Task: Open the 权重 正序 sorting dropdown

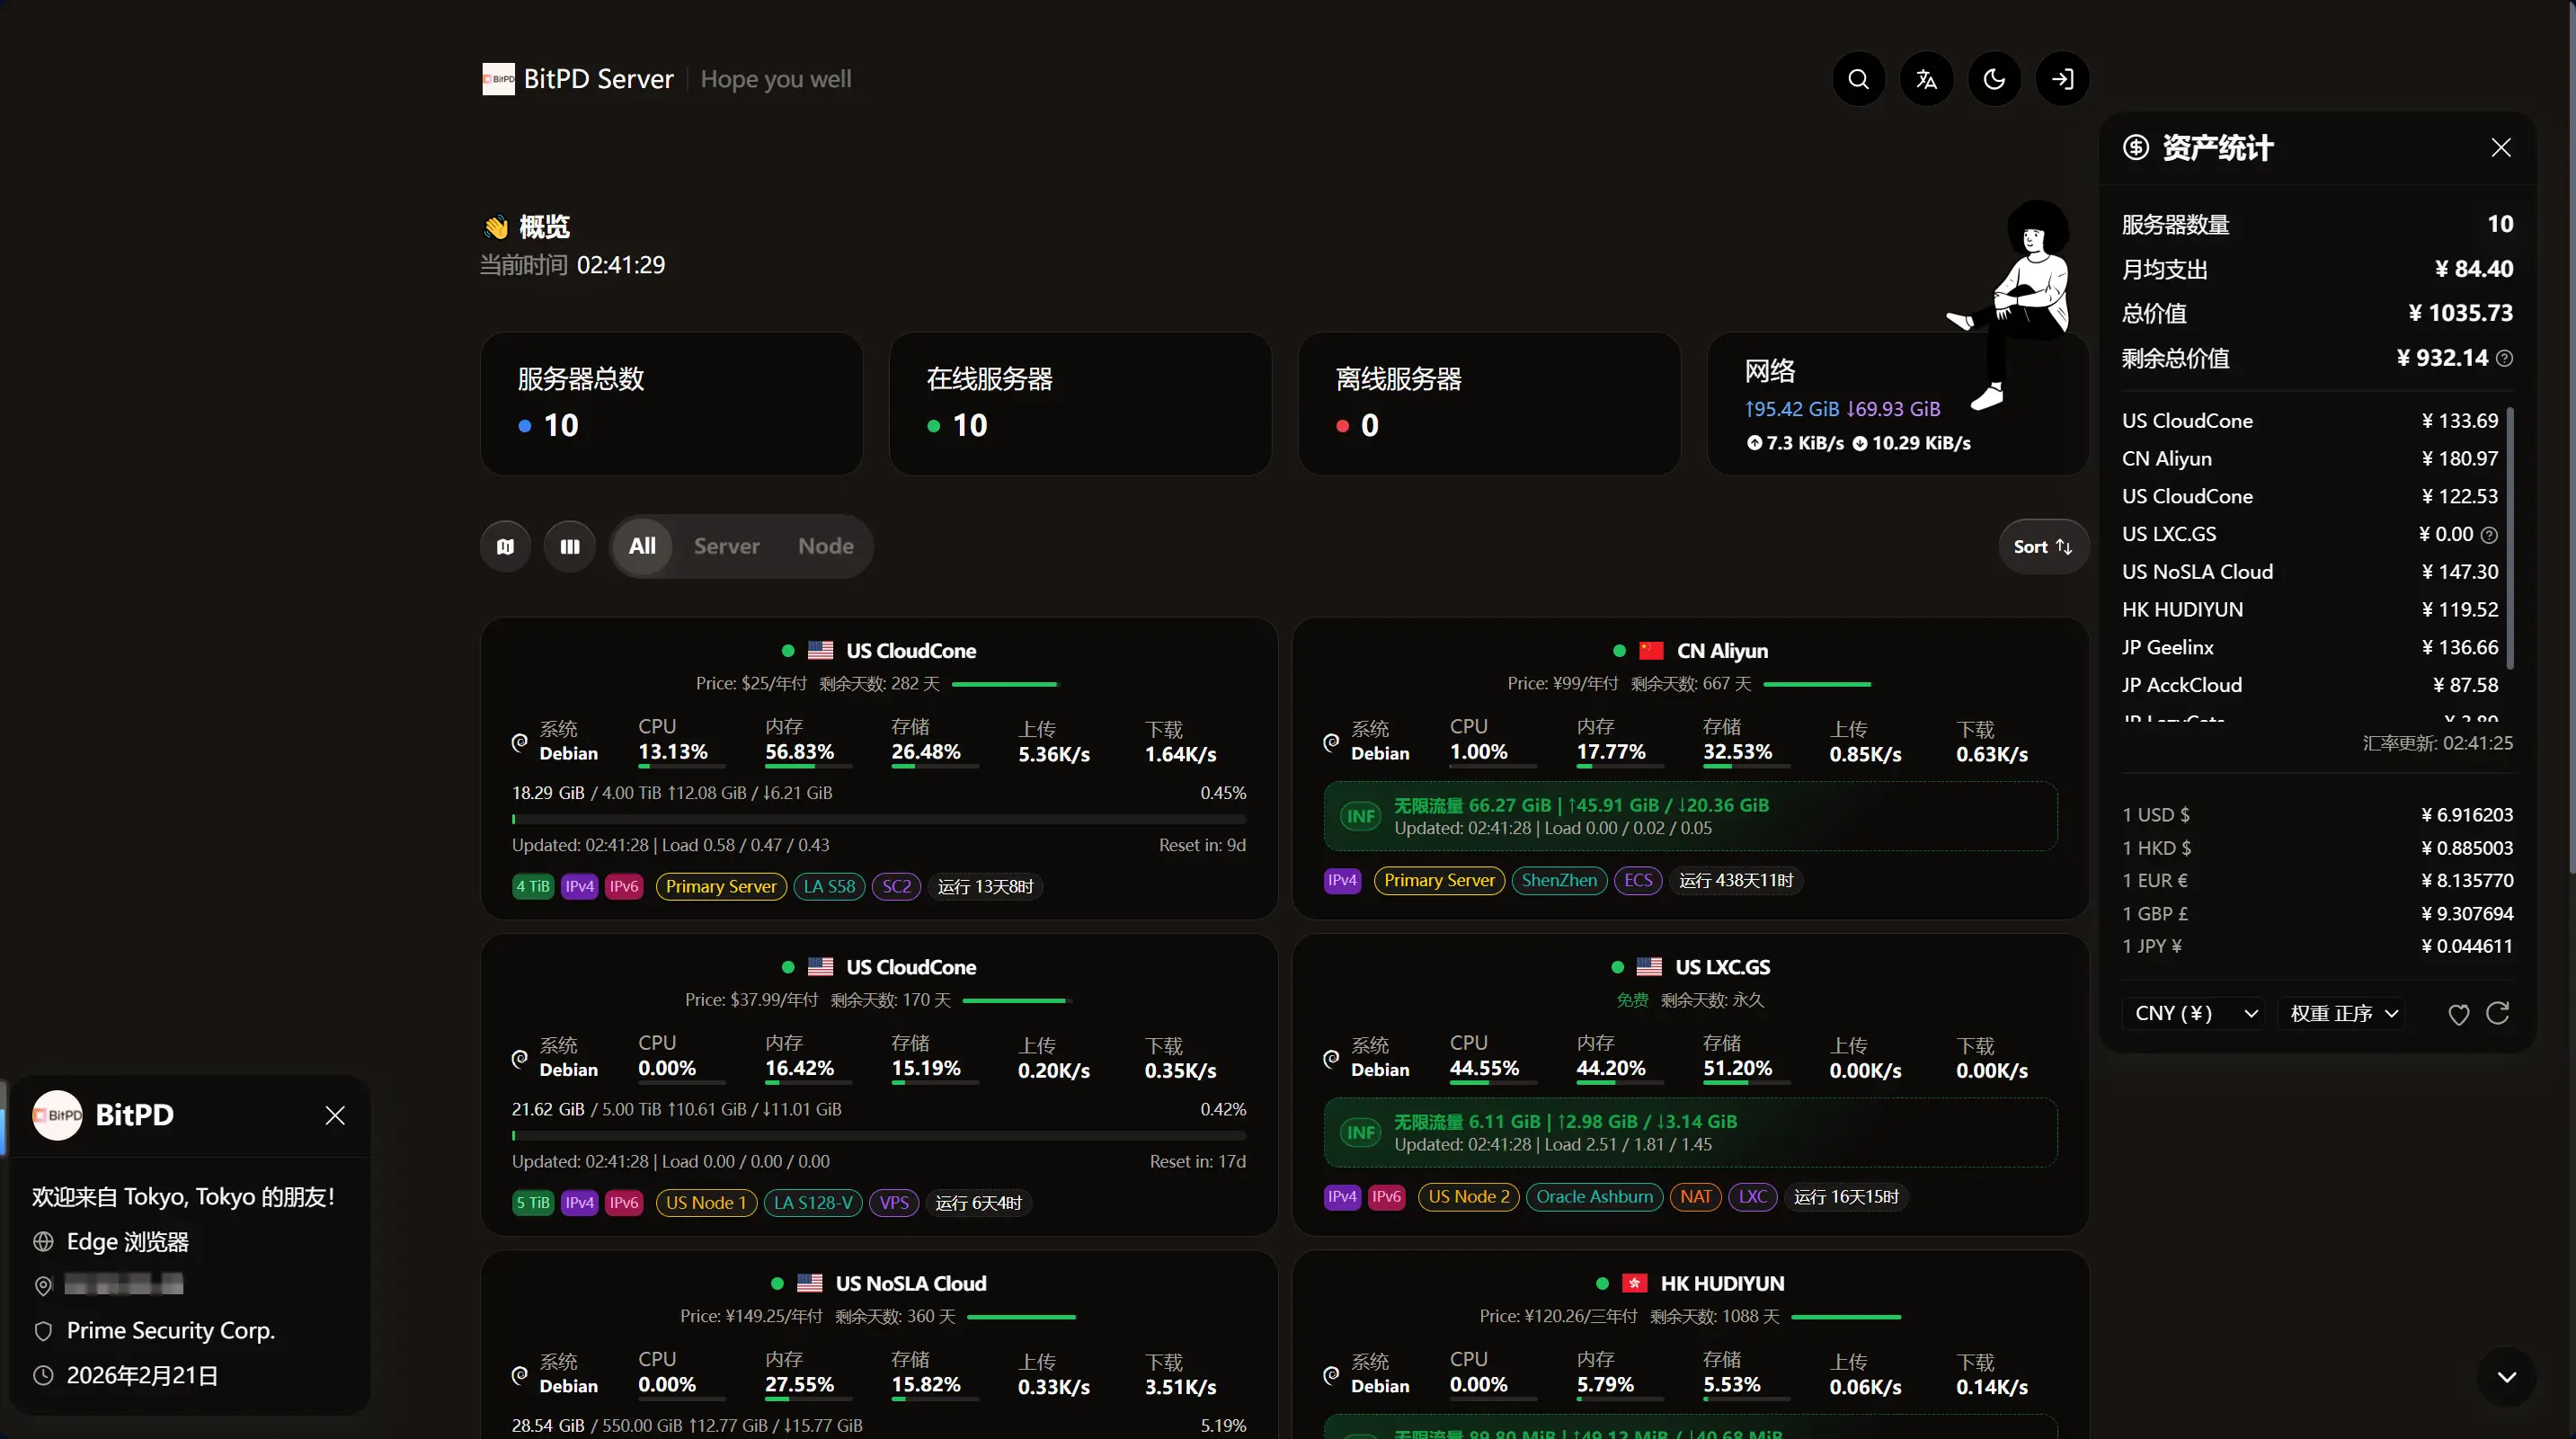Action: (x=2344, y=1013)
